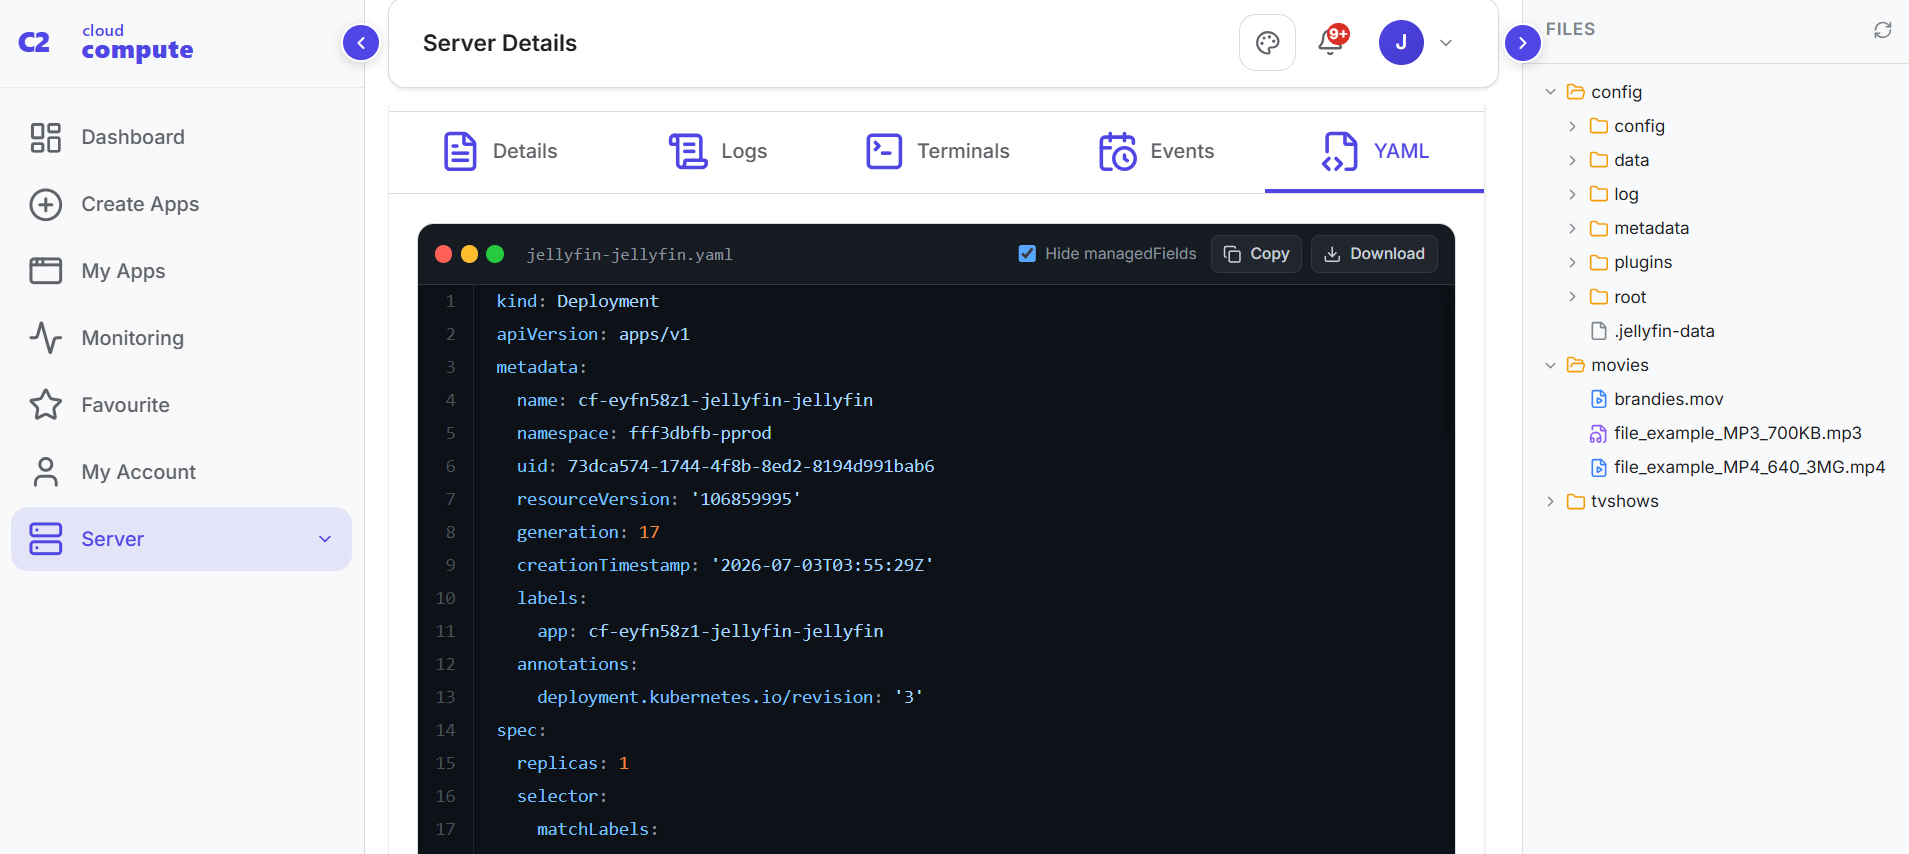This screenshot has width=1909, height=854.
Task: Open Favourite in sidebar
Action: pyautogui.click(x=181, y=405)
